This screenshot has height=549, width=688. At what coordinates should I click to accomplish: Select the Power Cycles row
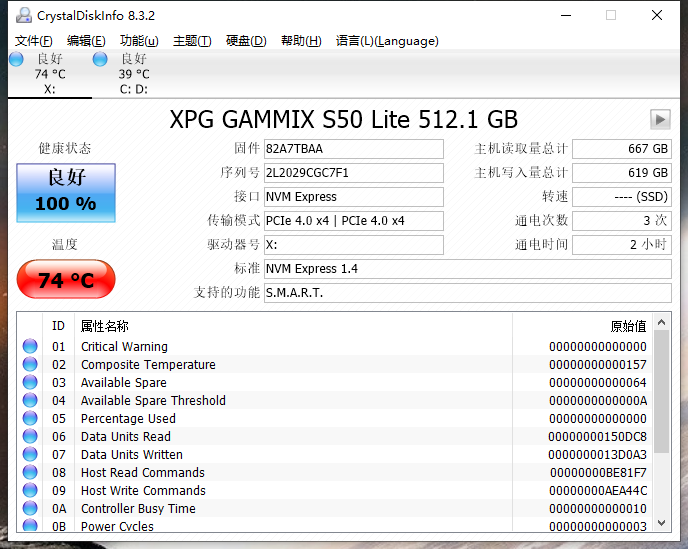coord(335,525)
